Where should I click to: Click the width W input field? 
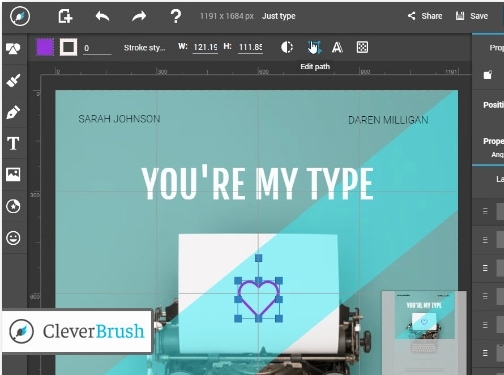[x=205, y=47]
